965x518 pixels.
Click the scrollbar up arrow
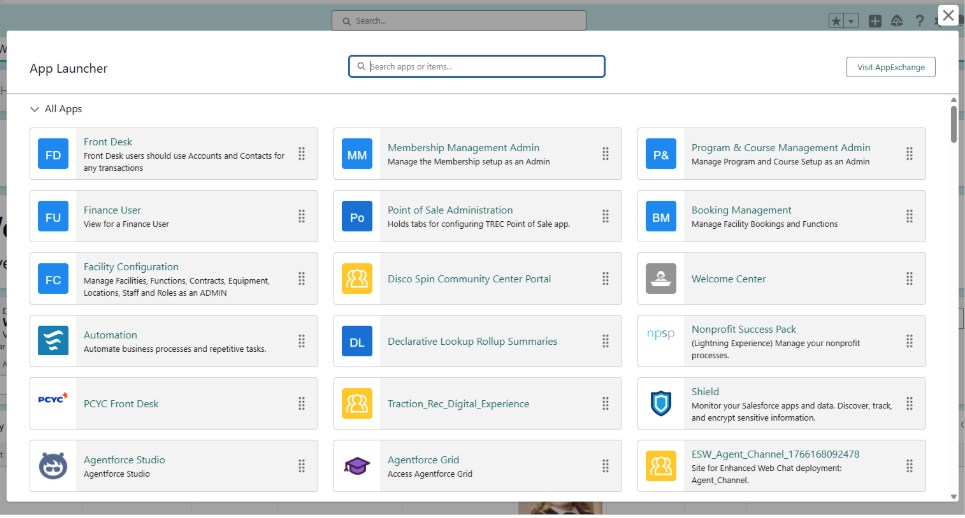[953, 100]
